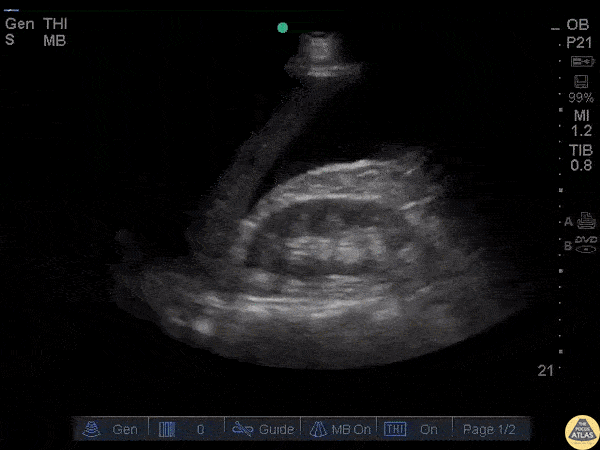This screenshot has height=450, width=600.
Task: Click the Gen label at top left
Action: click(x=20, y=24)
